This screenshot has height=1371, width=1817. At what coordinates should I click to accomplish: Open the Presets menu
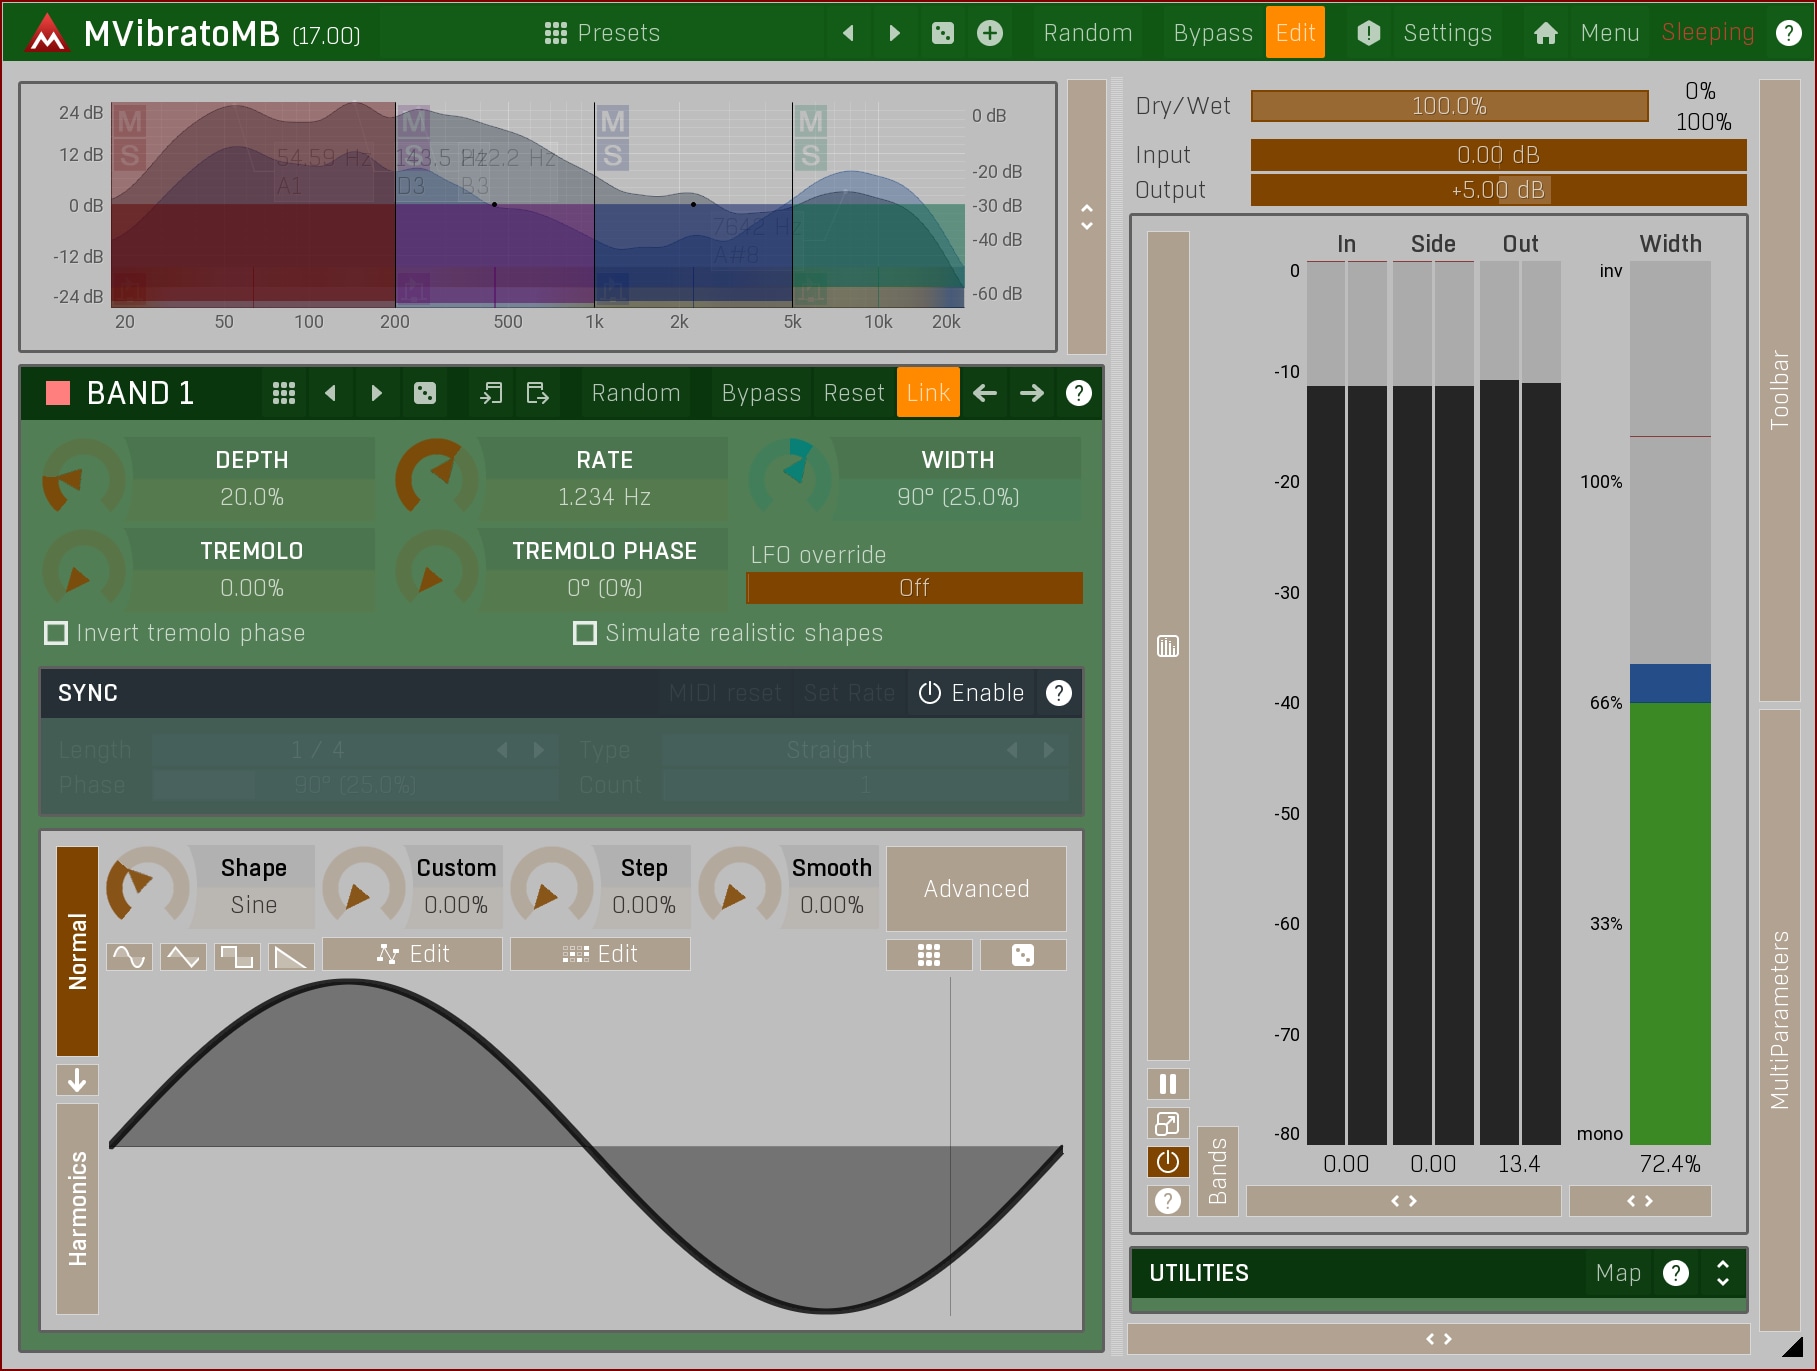point(602,33)
